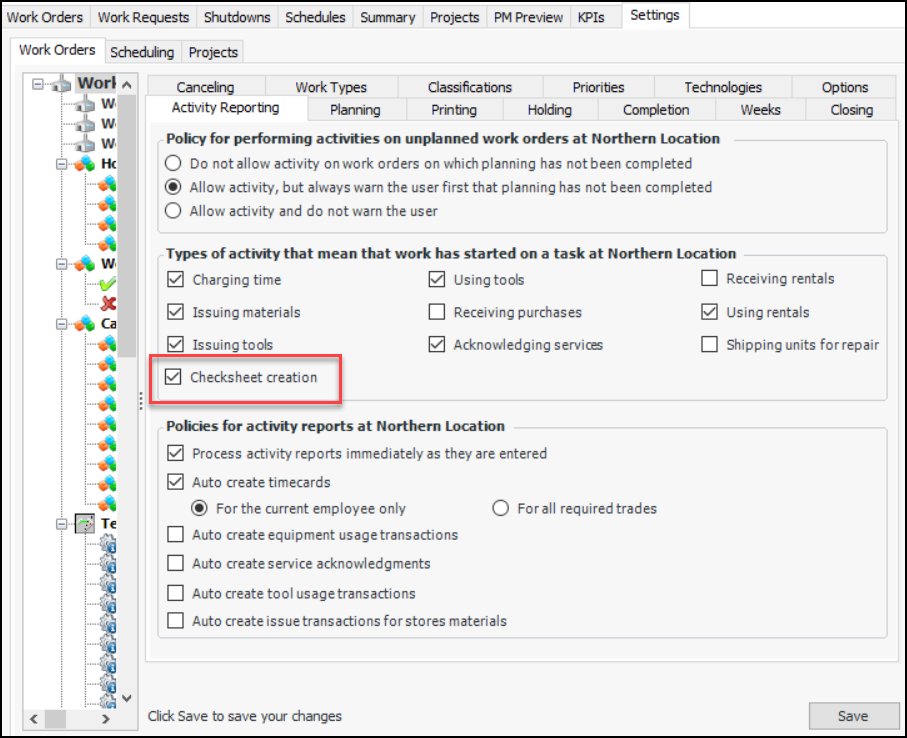Click the Save button

(853, 716)
